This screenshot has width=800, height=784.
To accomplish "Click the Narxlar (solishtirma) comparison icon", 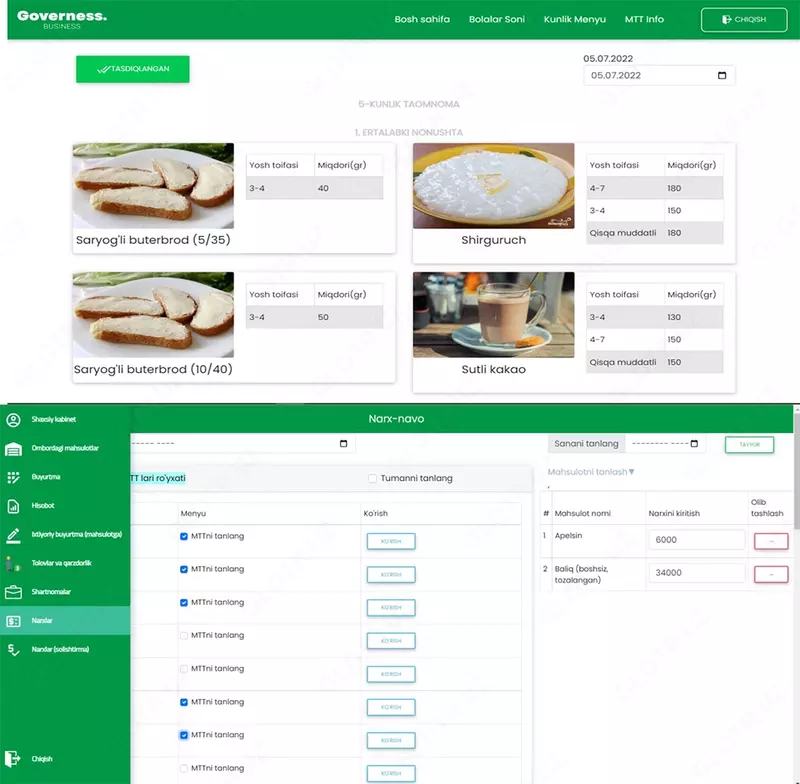I will pyautogui.click(x=13, y=650).
